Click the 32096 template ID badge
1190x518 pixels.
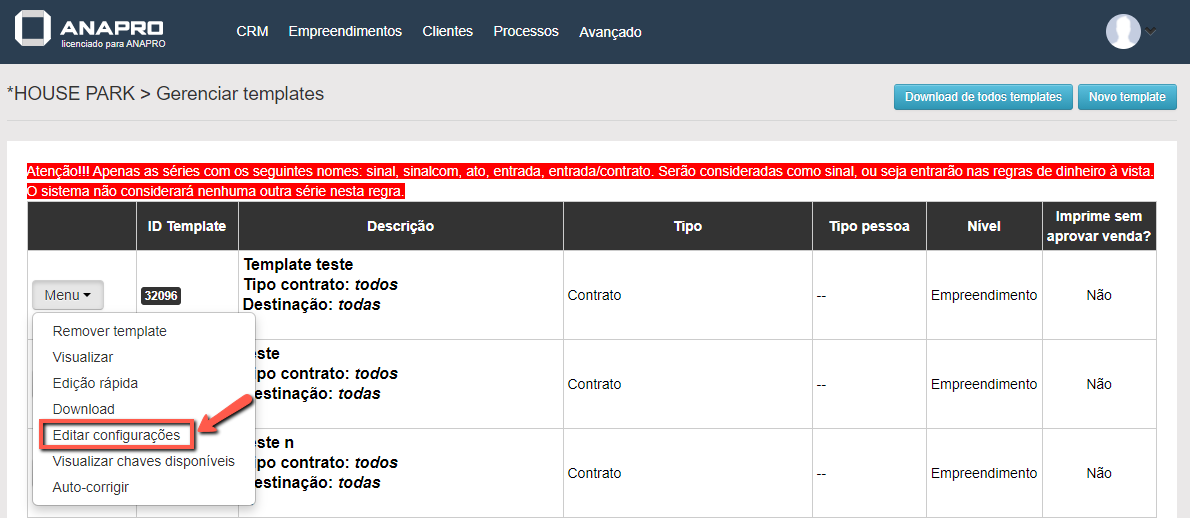point(161,296)
